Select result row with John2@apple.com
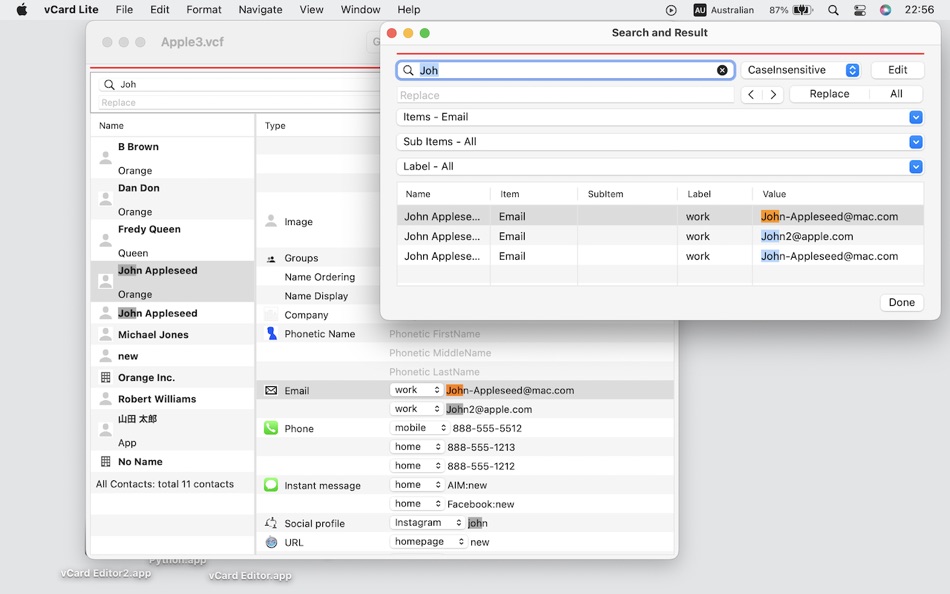The width and height of the screenshot is (950, 594). click(660, 236)
